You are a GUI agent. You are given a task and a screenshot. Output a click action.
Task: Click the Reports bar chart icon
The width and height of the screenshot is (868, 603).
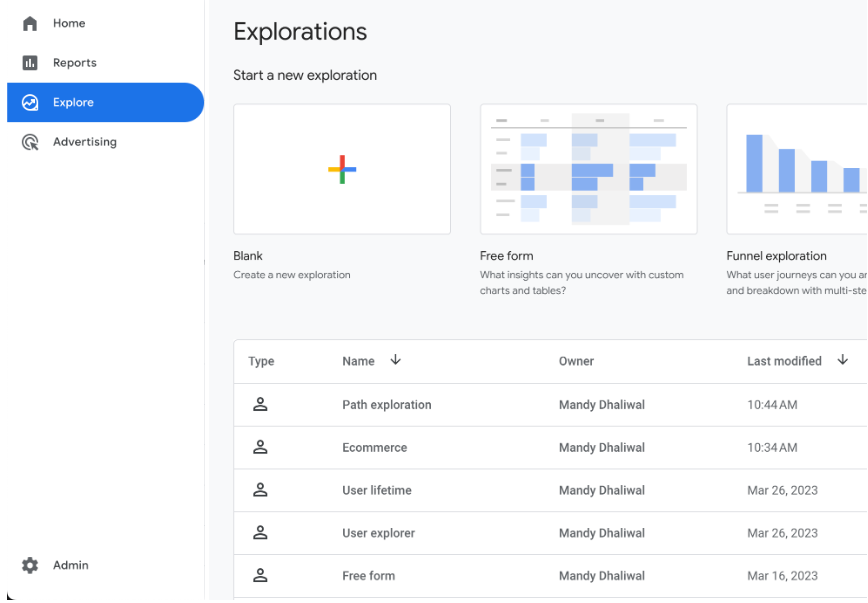point(30,63)
